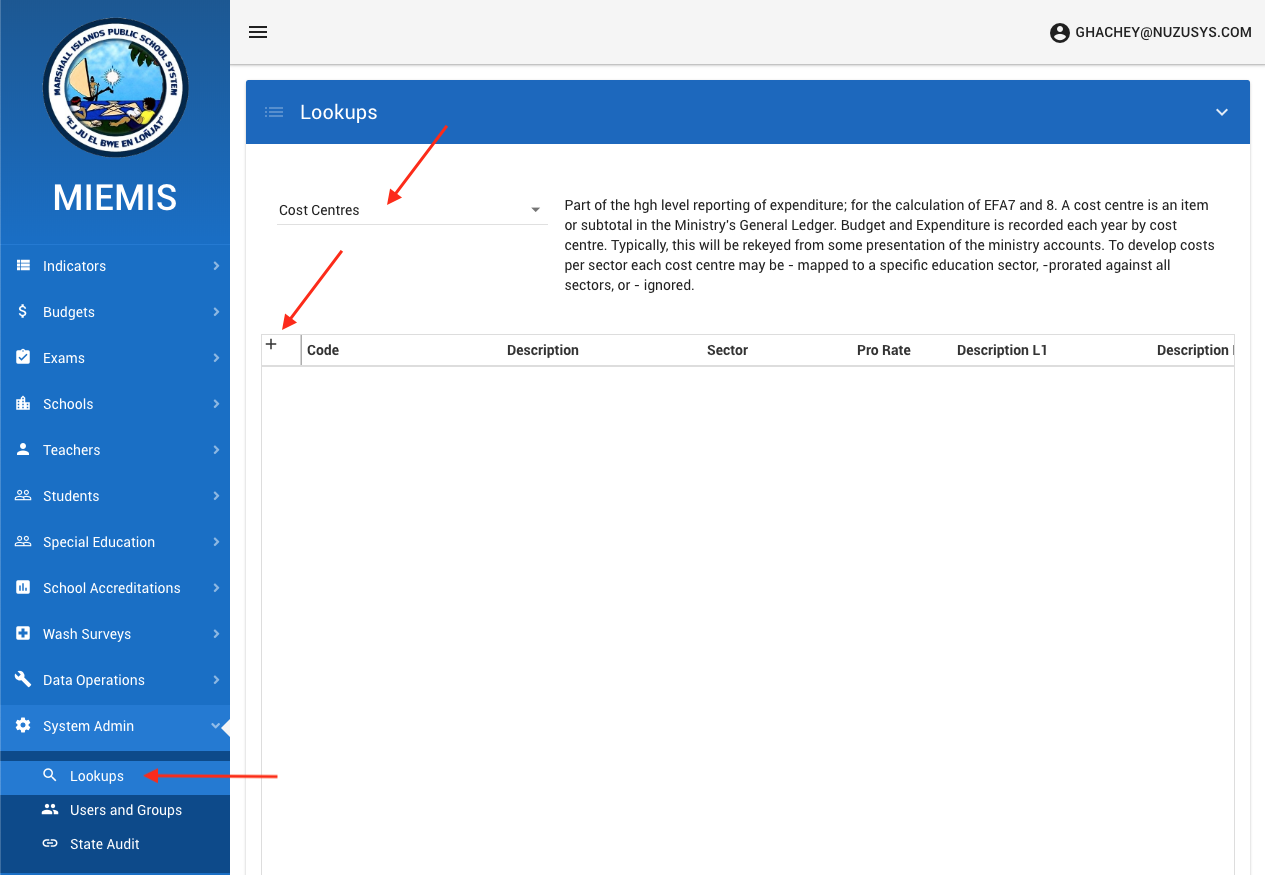Viewport: 1265px width, 875px height.
Task: Click the plus icon to add row
Action: 271,345
